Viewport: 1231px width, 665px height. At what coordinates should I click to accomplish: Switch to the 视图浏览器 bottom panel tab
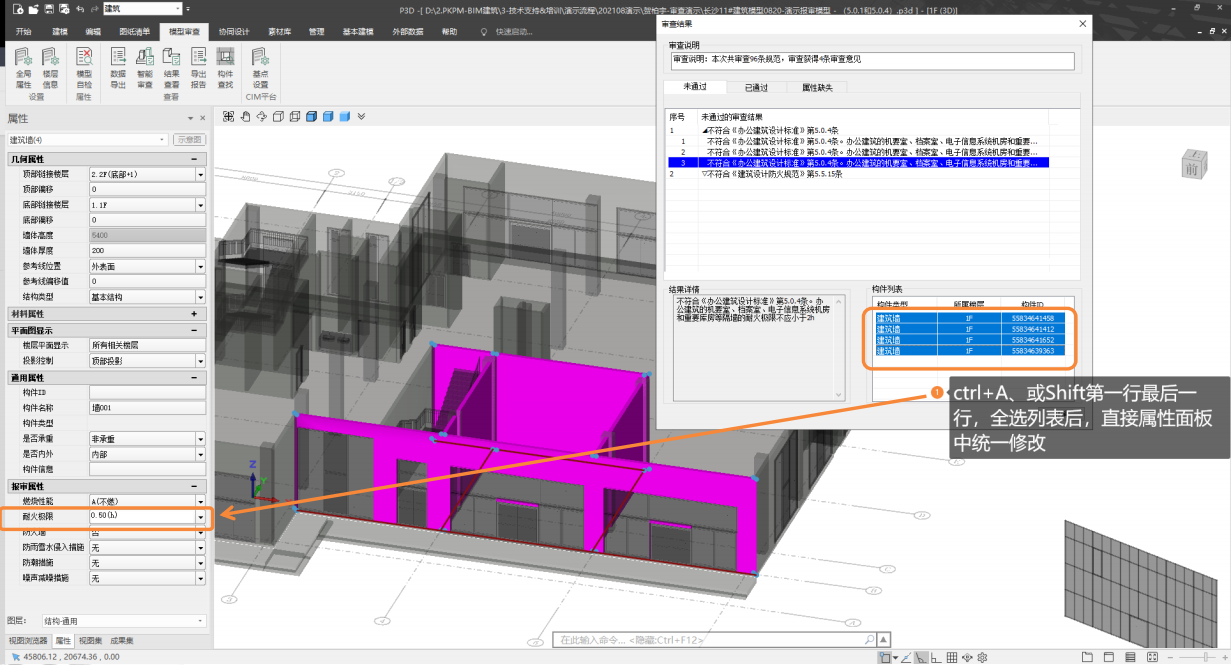click(x=27, y=640)
